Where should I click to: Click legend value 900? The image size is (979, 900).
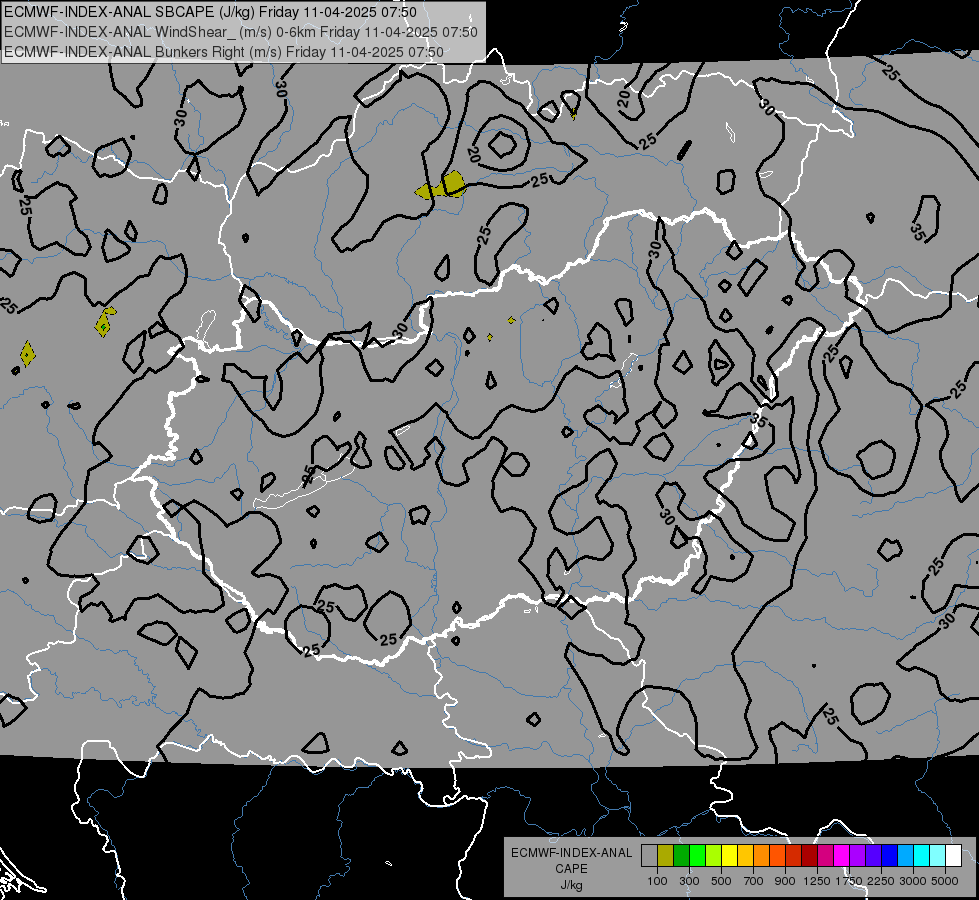pyautogui.click(x=785, y=881)
